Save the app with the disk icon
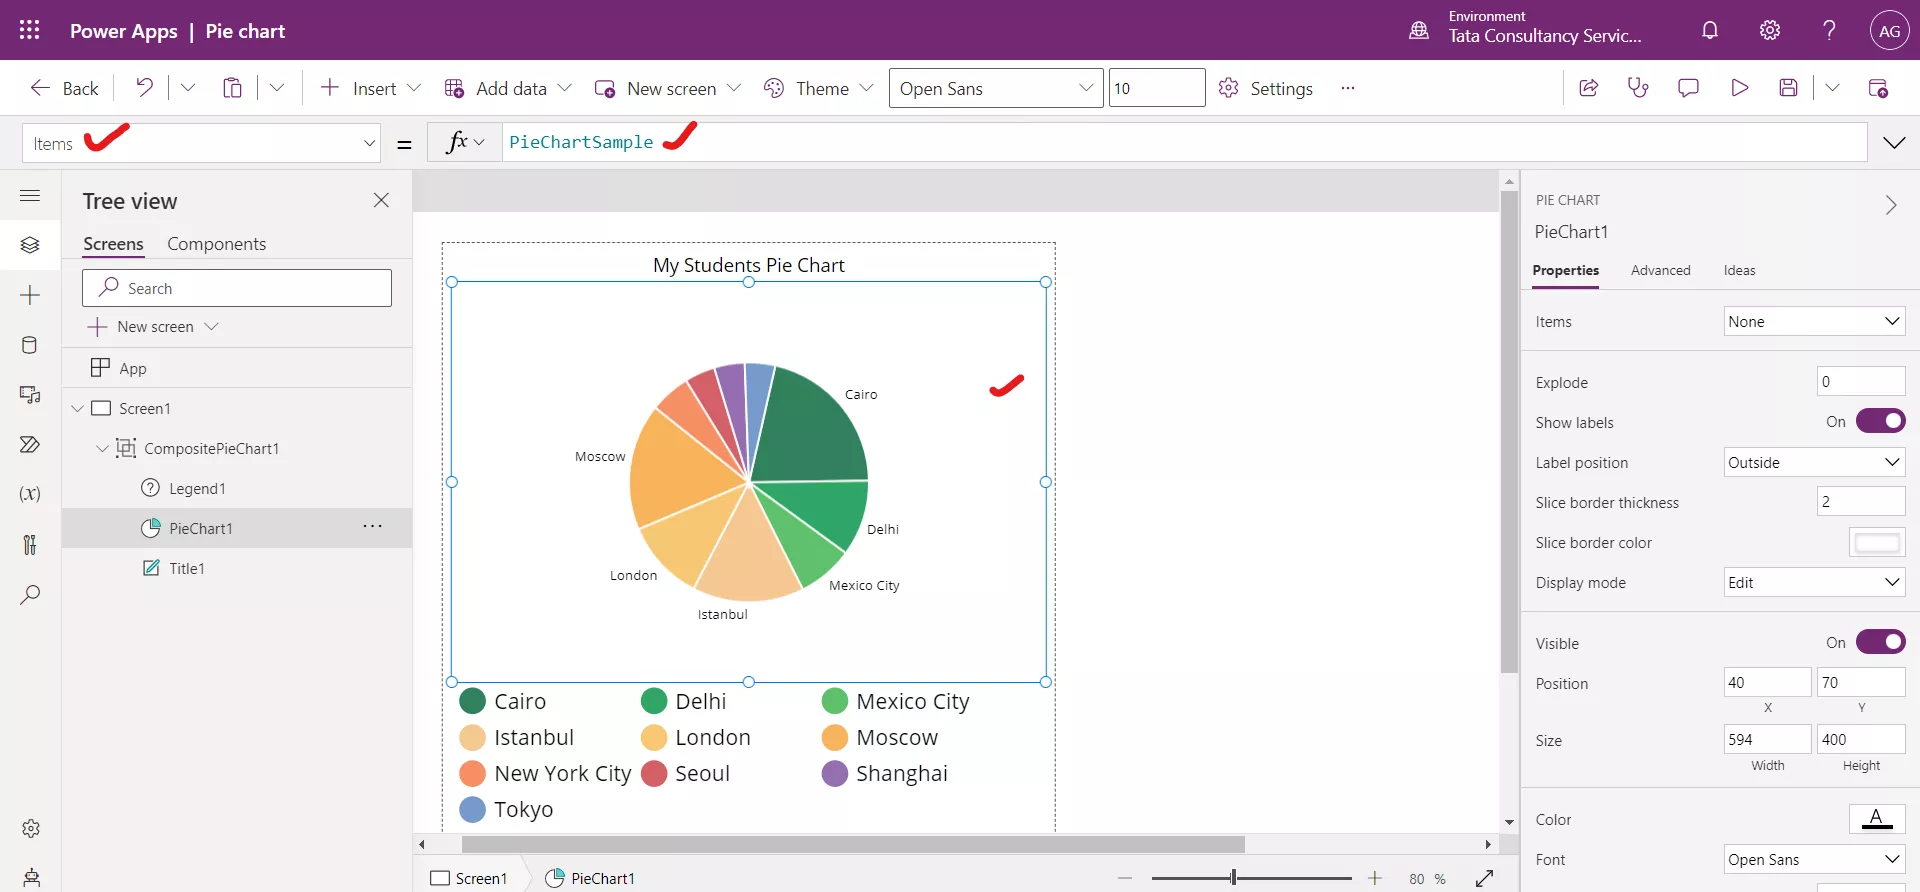 [x=1789, y=88]
